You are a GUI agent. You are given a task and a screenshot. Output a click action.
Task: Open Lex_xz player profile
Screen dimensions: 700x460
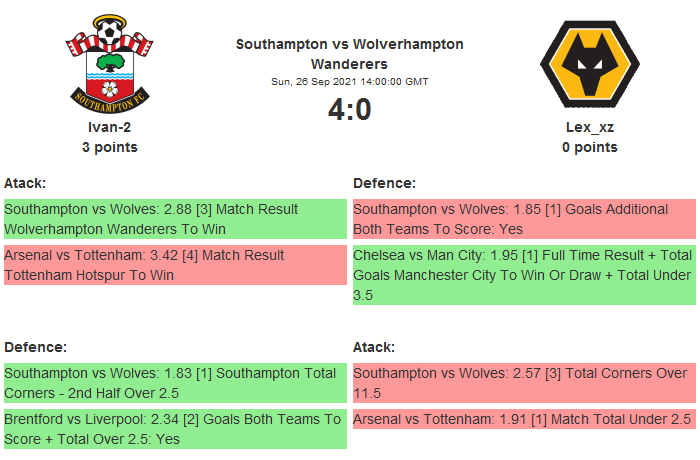(x=589, y=127)
